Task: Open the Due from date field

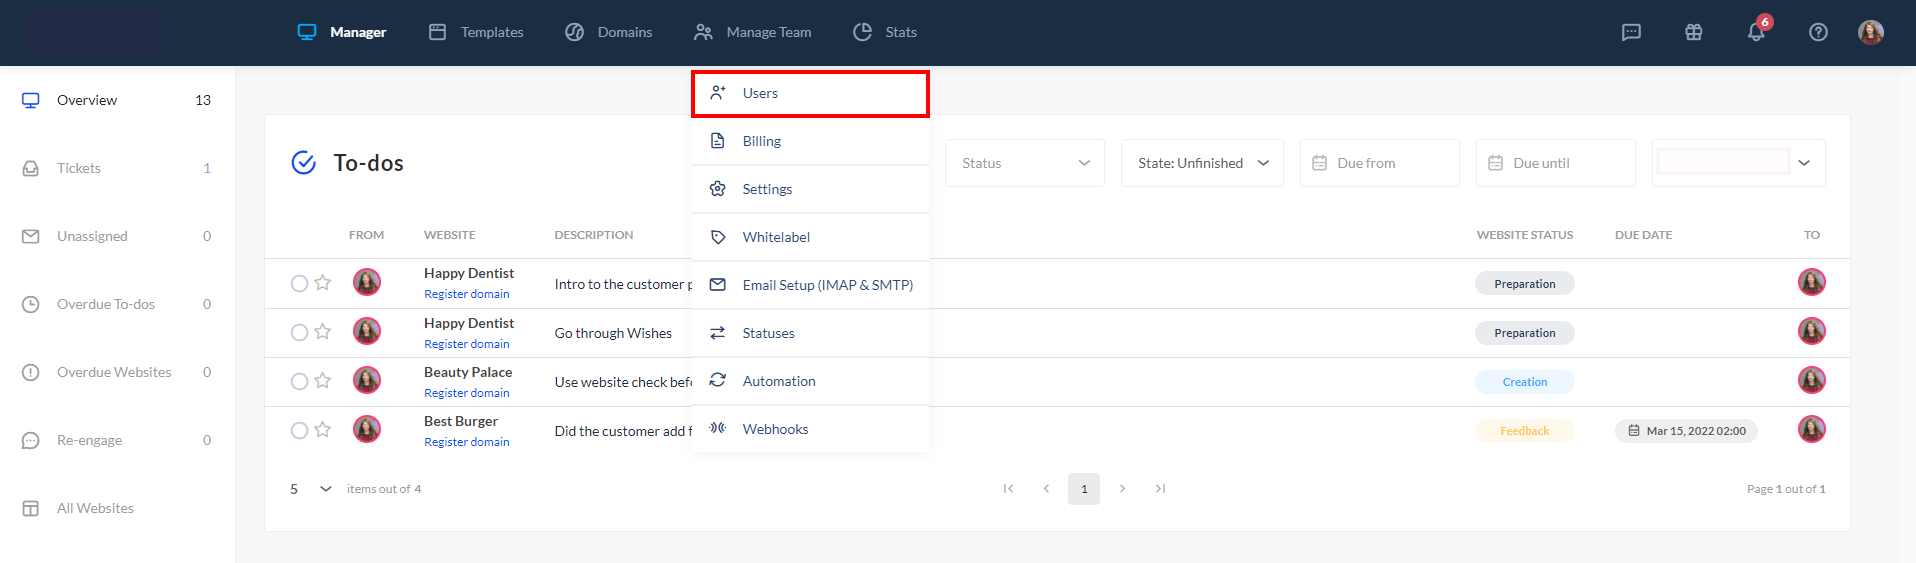Action: pyautogui.click(x=1379, y=163)
